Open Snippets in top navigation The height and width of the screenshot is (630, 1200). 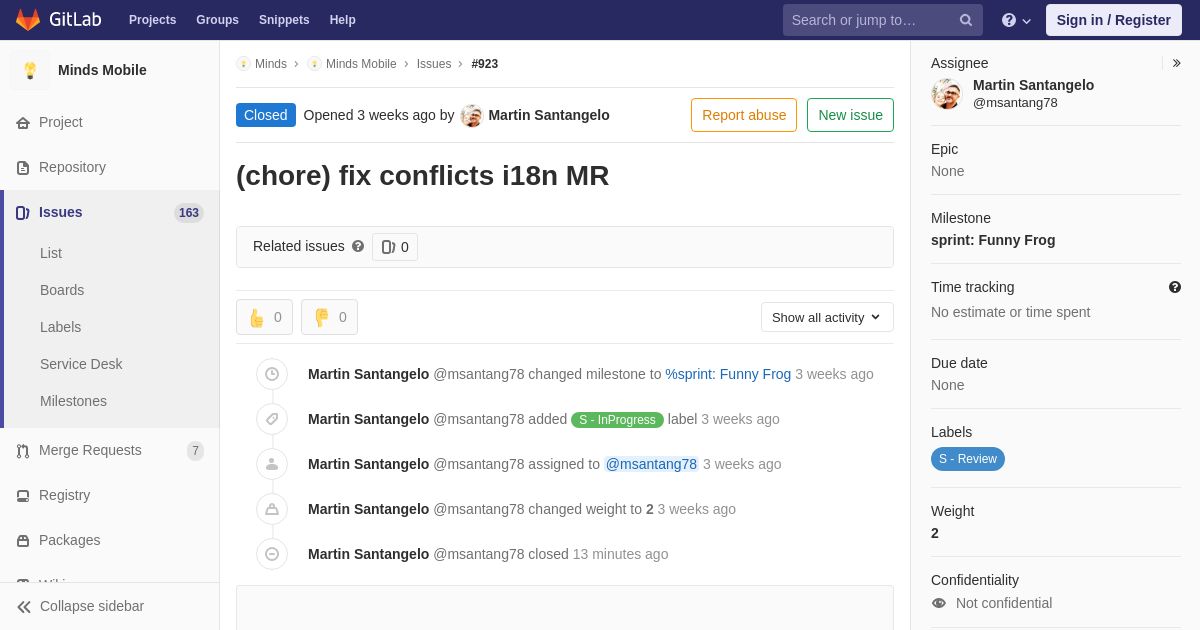click(284, 20)
